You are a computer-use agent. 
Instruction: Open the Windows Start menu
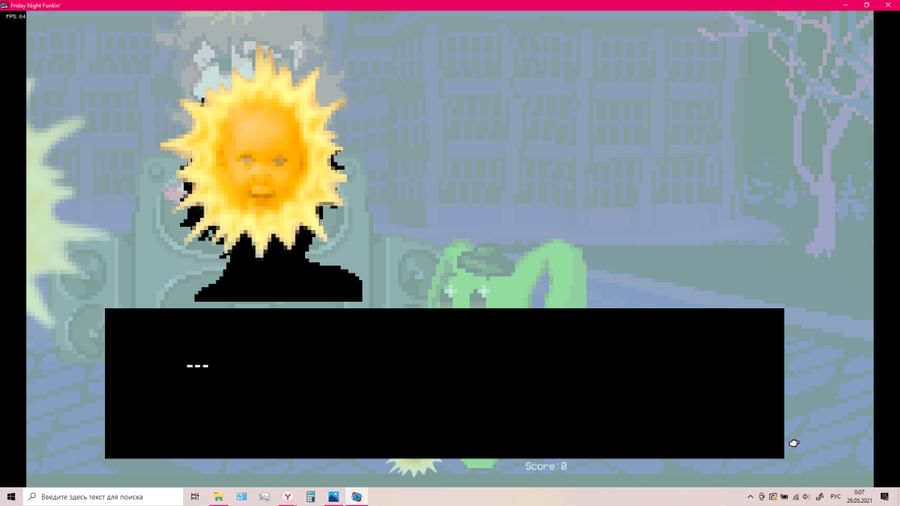11,497
